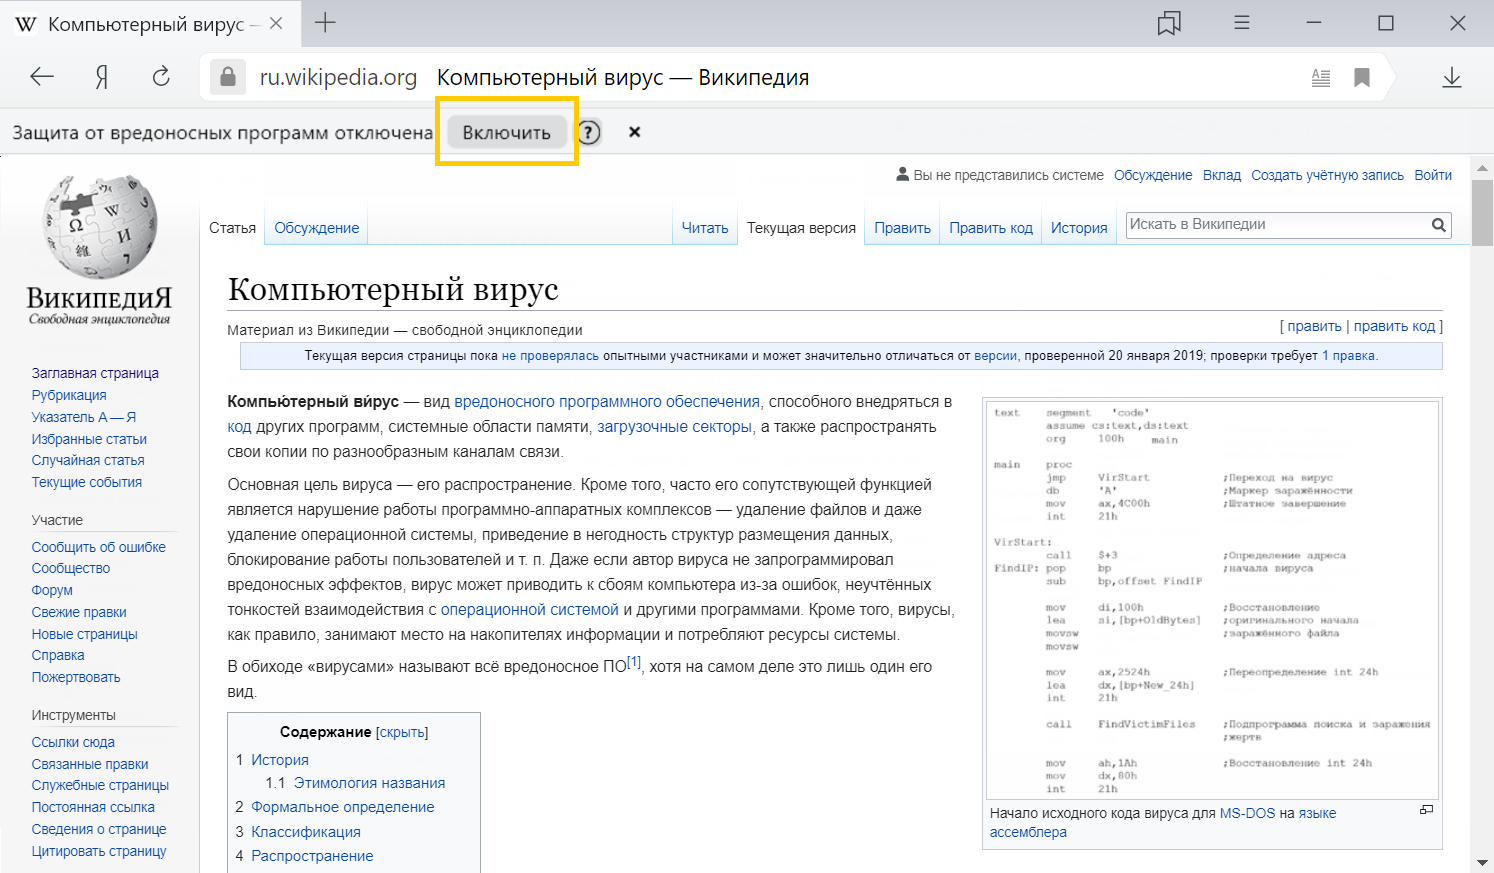The height and width of the screenshot is (873, 1494).
Task: Click the scrollbar down arrow
Action: point(1482,862)
